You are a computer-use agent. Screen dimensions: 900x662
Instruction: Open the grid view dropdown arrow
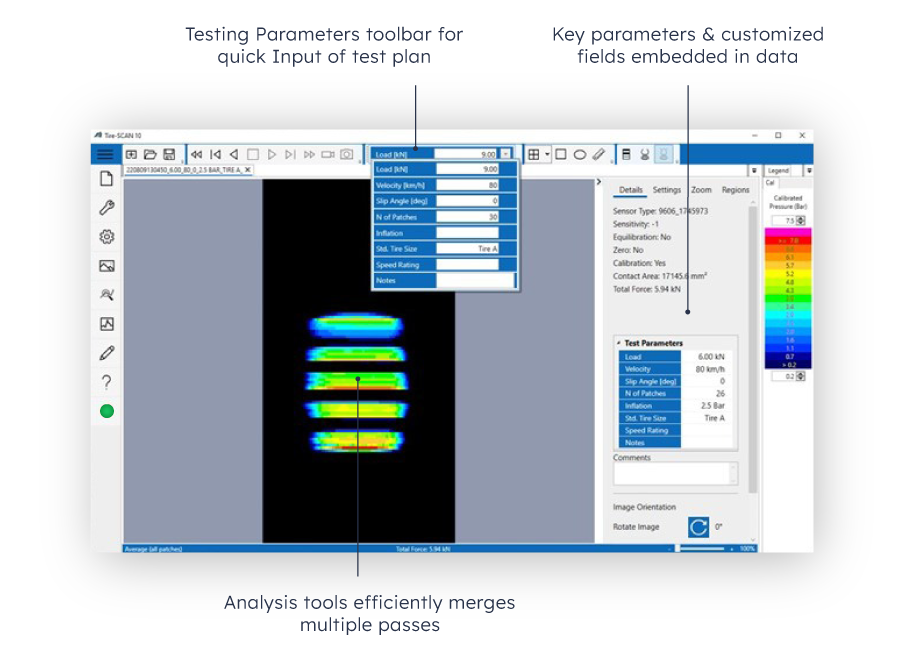click(x=547, y=154)
